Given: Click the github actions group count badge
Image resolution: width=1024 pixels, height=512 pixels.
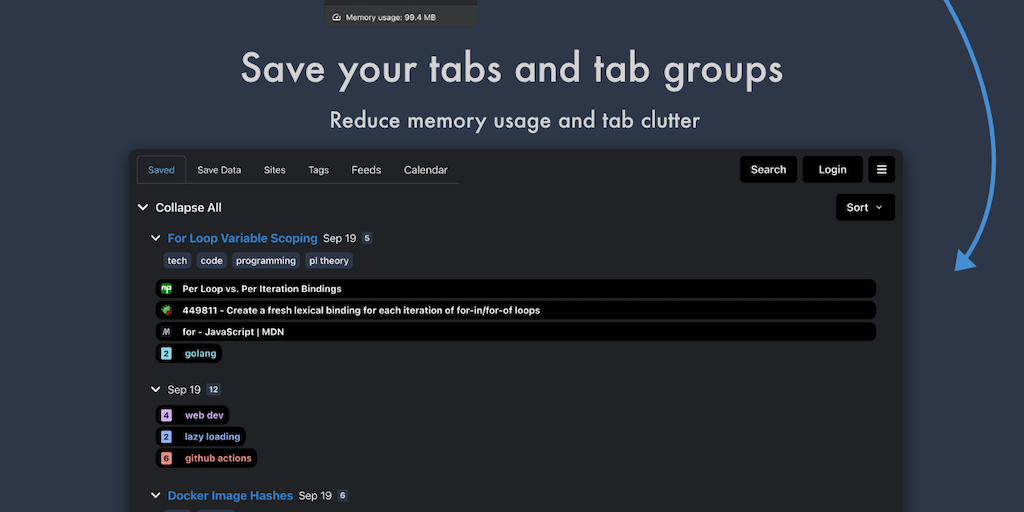Looking at the screenshot, I should (x=166, y=458).
